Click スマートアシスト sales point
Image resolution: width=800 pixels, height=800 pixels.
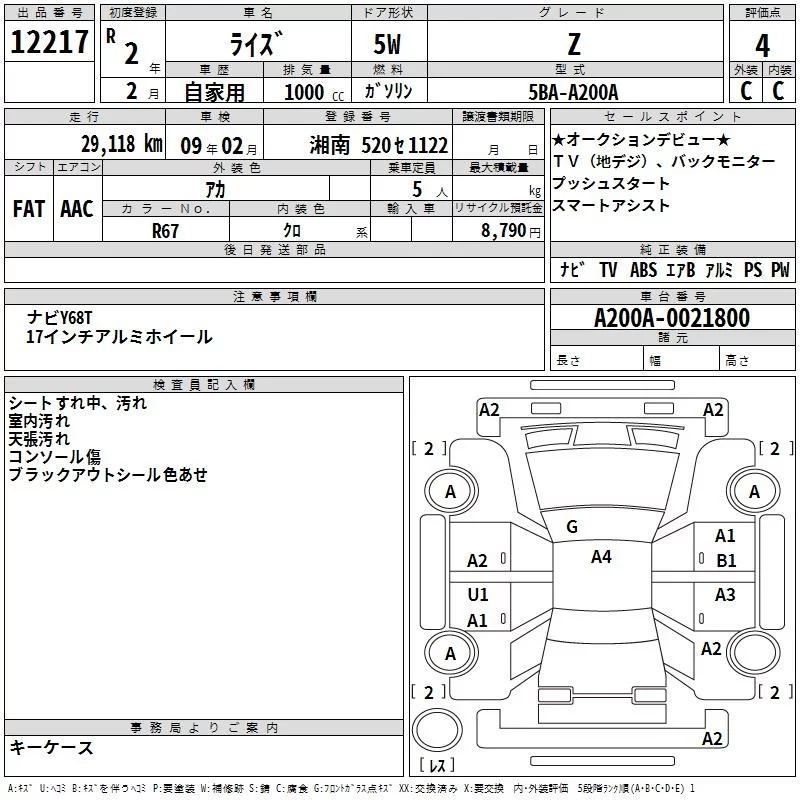pos(611,205)
